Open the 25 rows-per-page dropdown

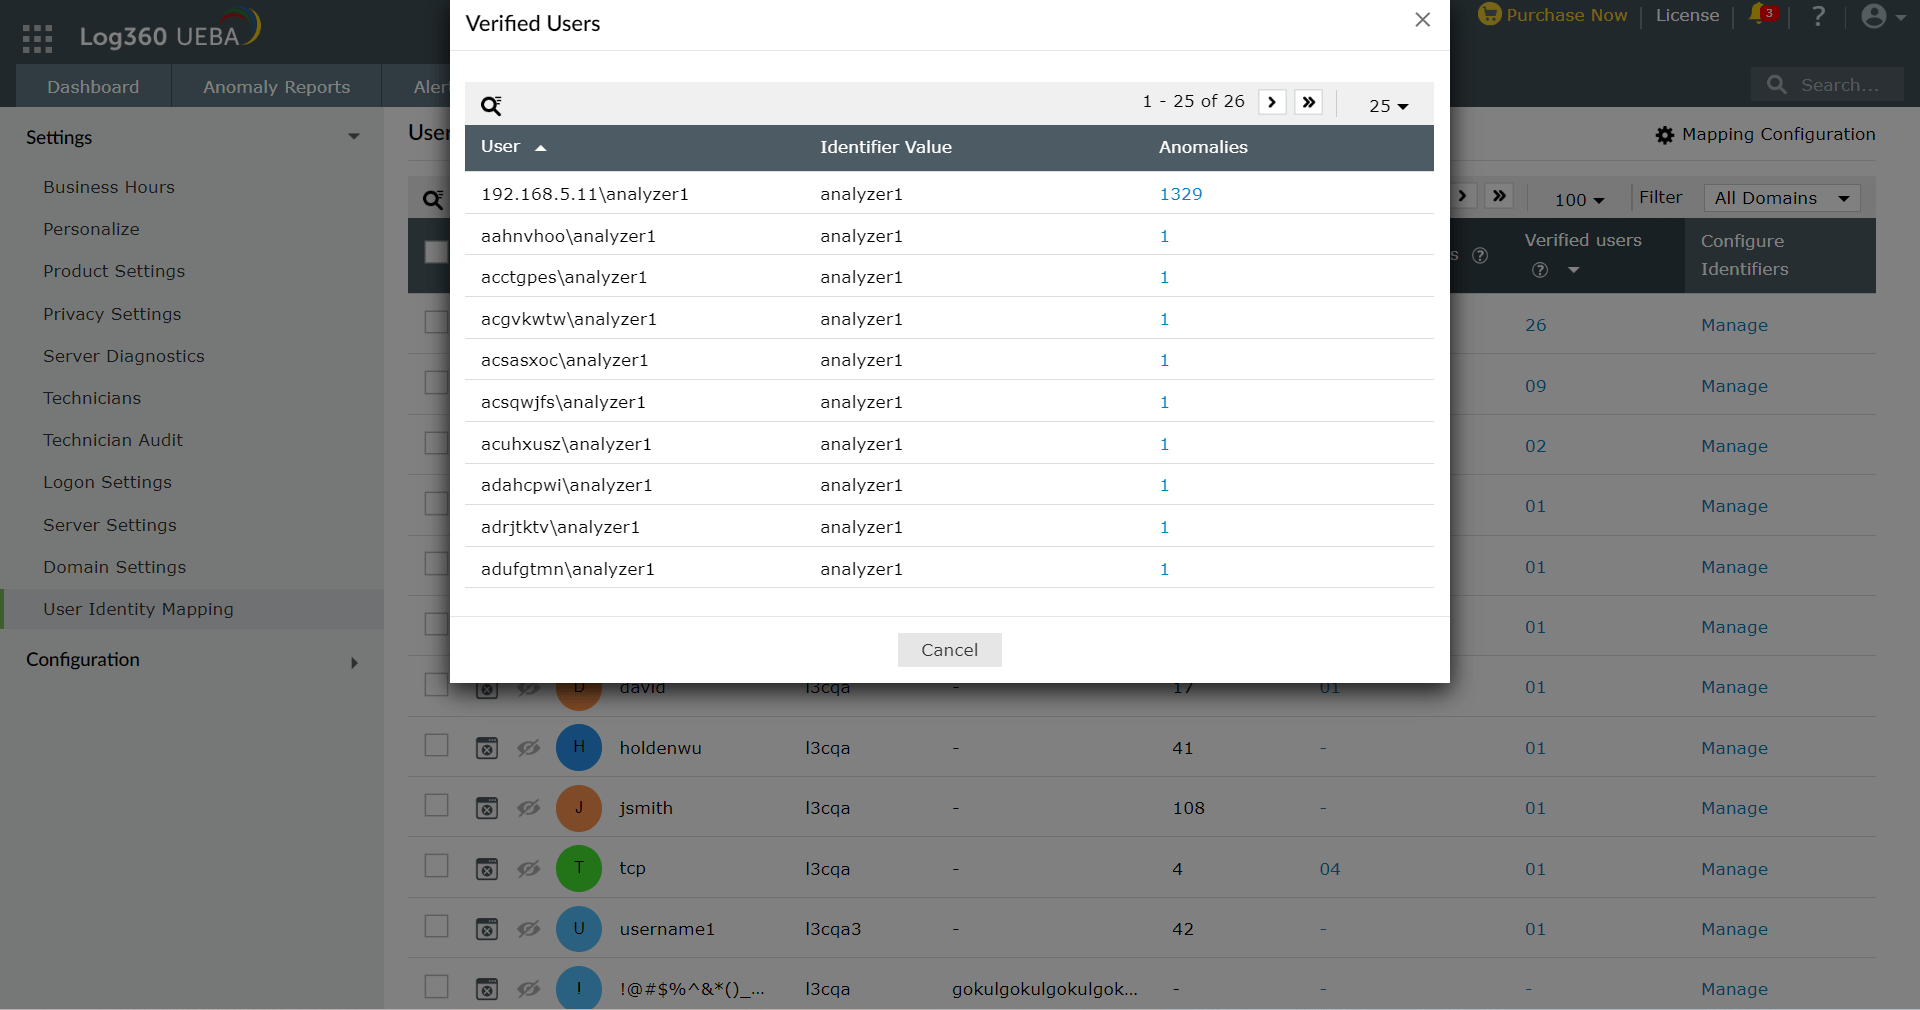(x=1389, y=105)
